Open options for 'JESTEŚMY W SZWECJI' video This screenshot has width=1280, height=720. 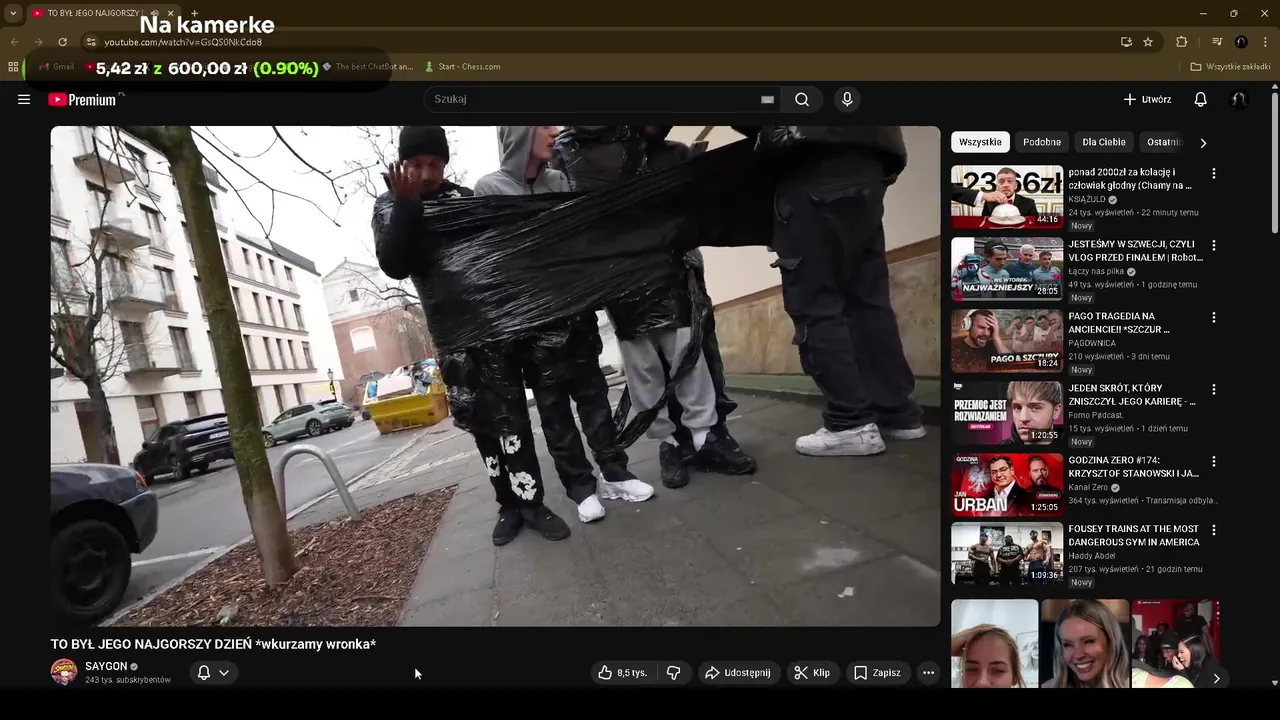[x=1214, y=245]
